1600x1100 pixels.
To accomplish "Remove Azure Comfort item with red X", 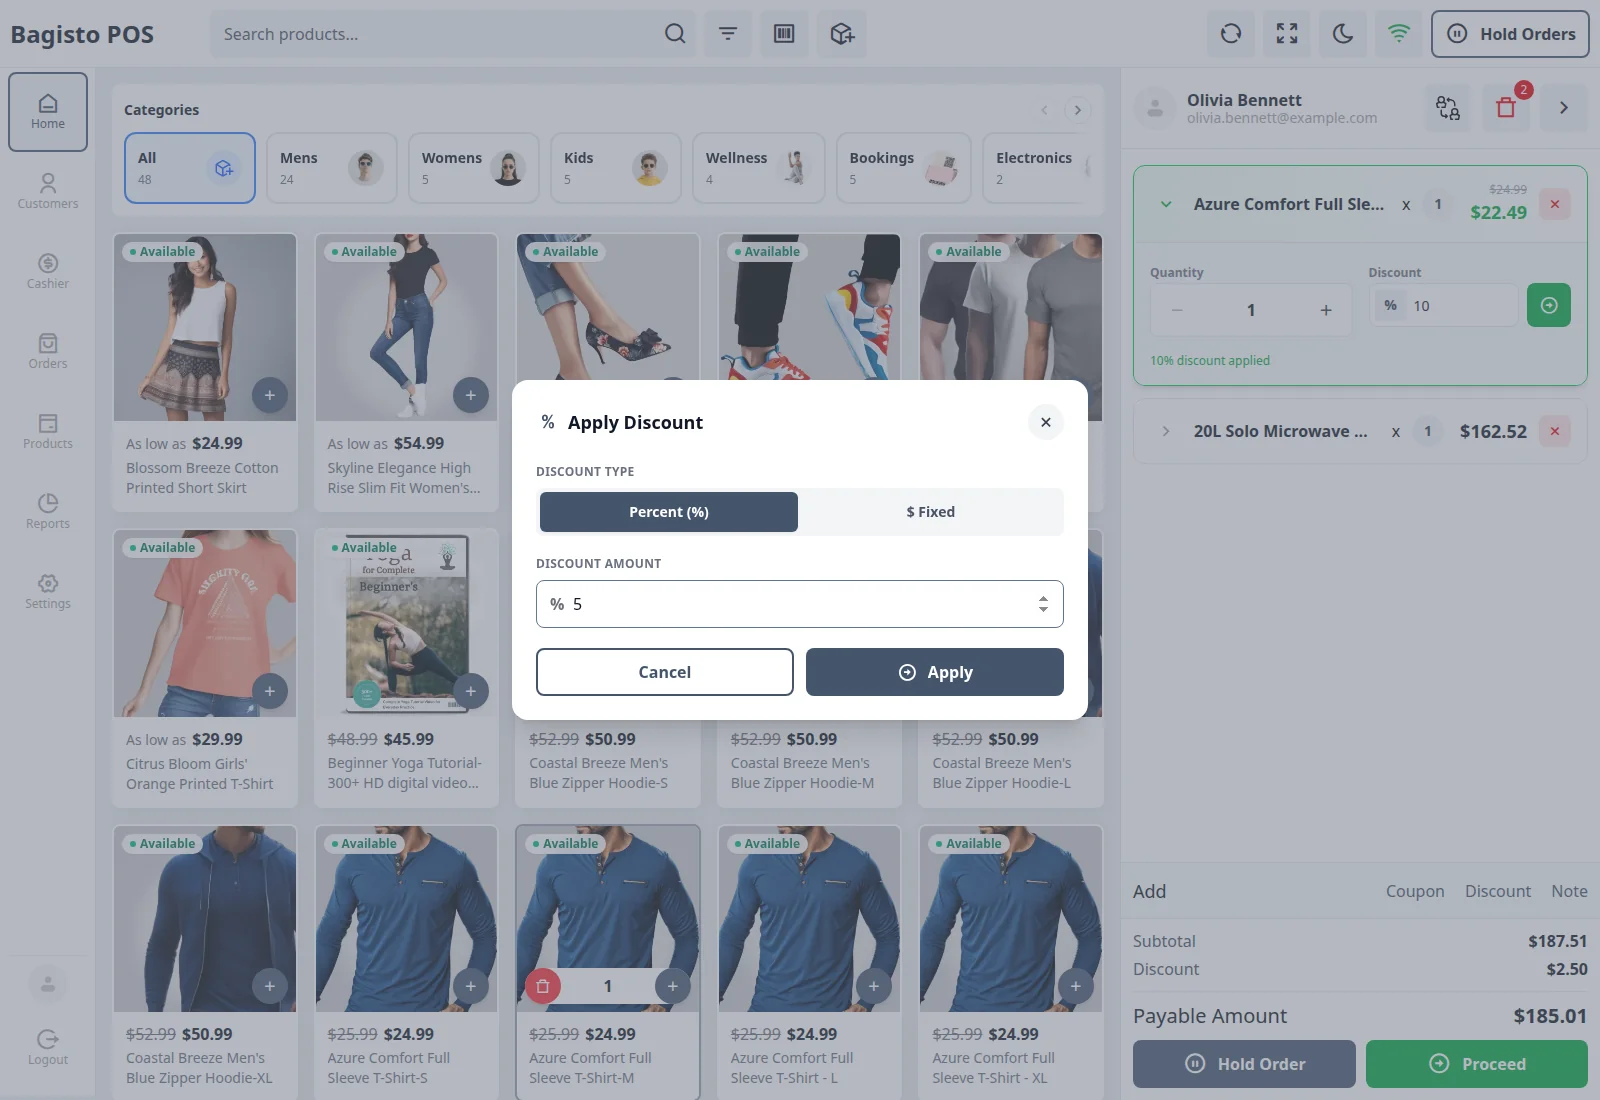I will pos(1555,204).
